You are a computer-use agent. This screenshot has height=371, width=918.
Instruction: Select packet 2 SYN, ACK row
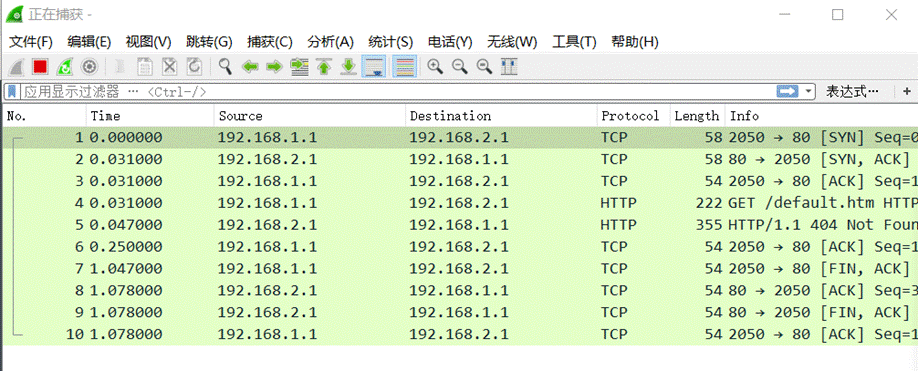[461, 159]
